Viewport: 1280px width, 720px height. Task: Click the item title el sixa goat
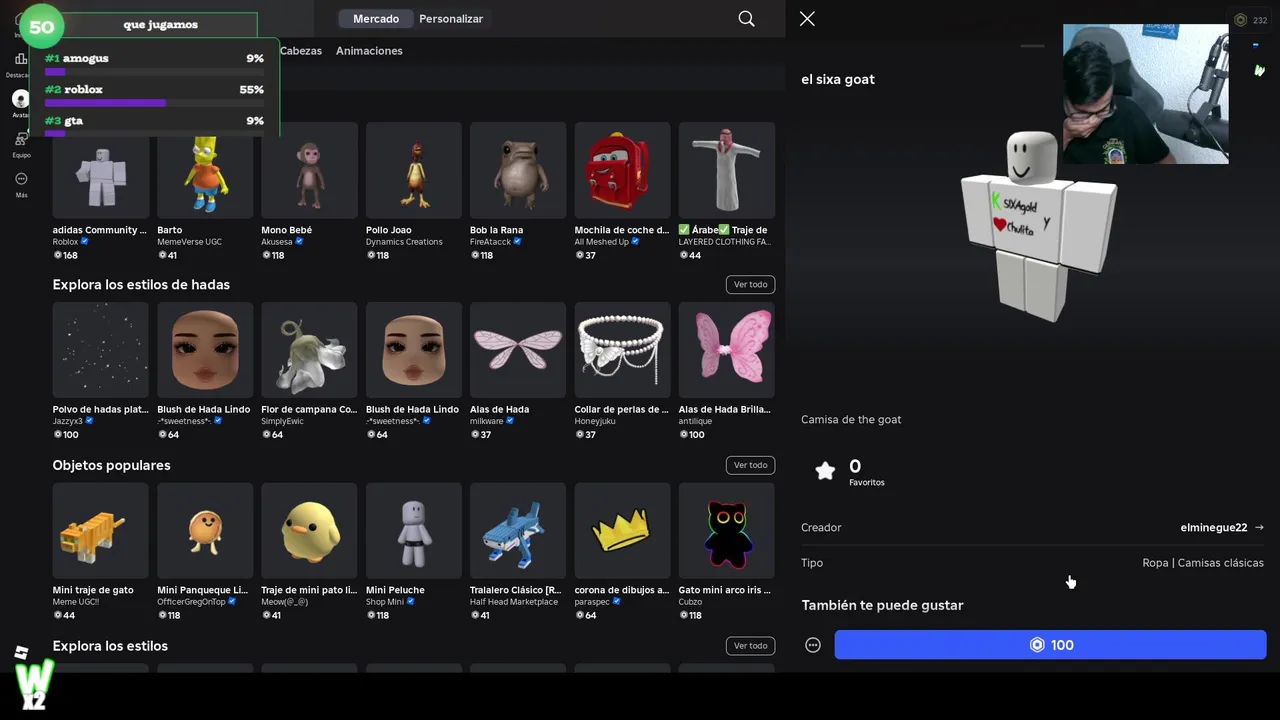pos(838,79)
